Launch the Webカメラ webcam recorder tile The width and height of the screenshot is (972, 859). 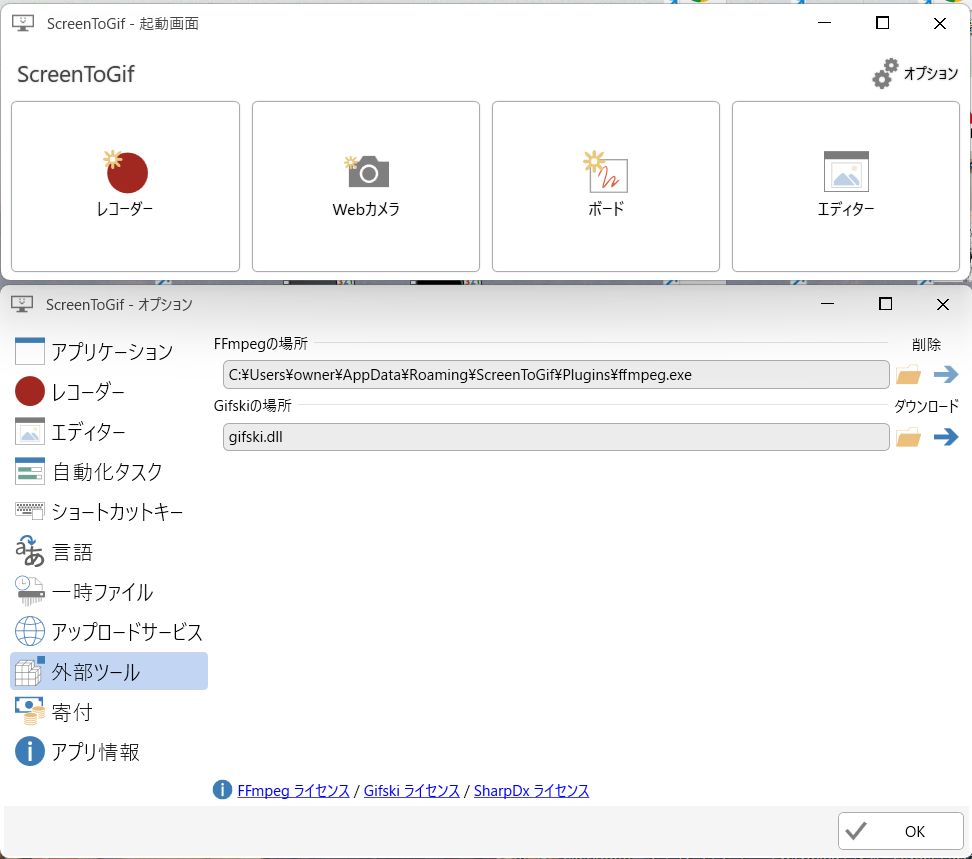coord(366,187)
